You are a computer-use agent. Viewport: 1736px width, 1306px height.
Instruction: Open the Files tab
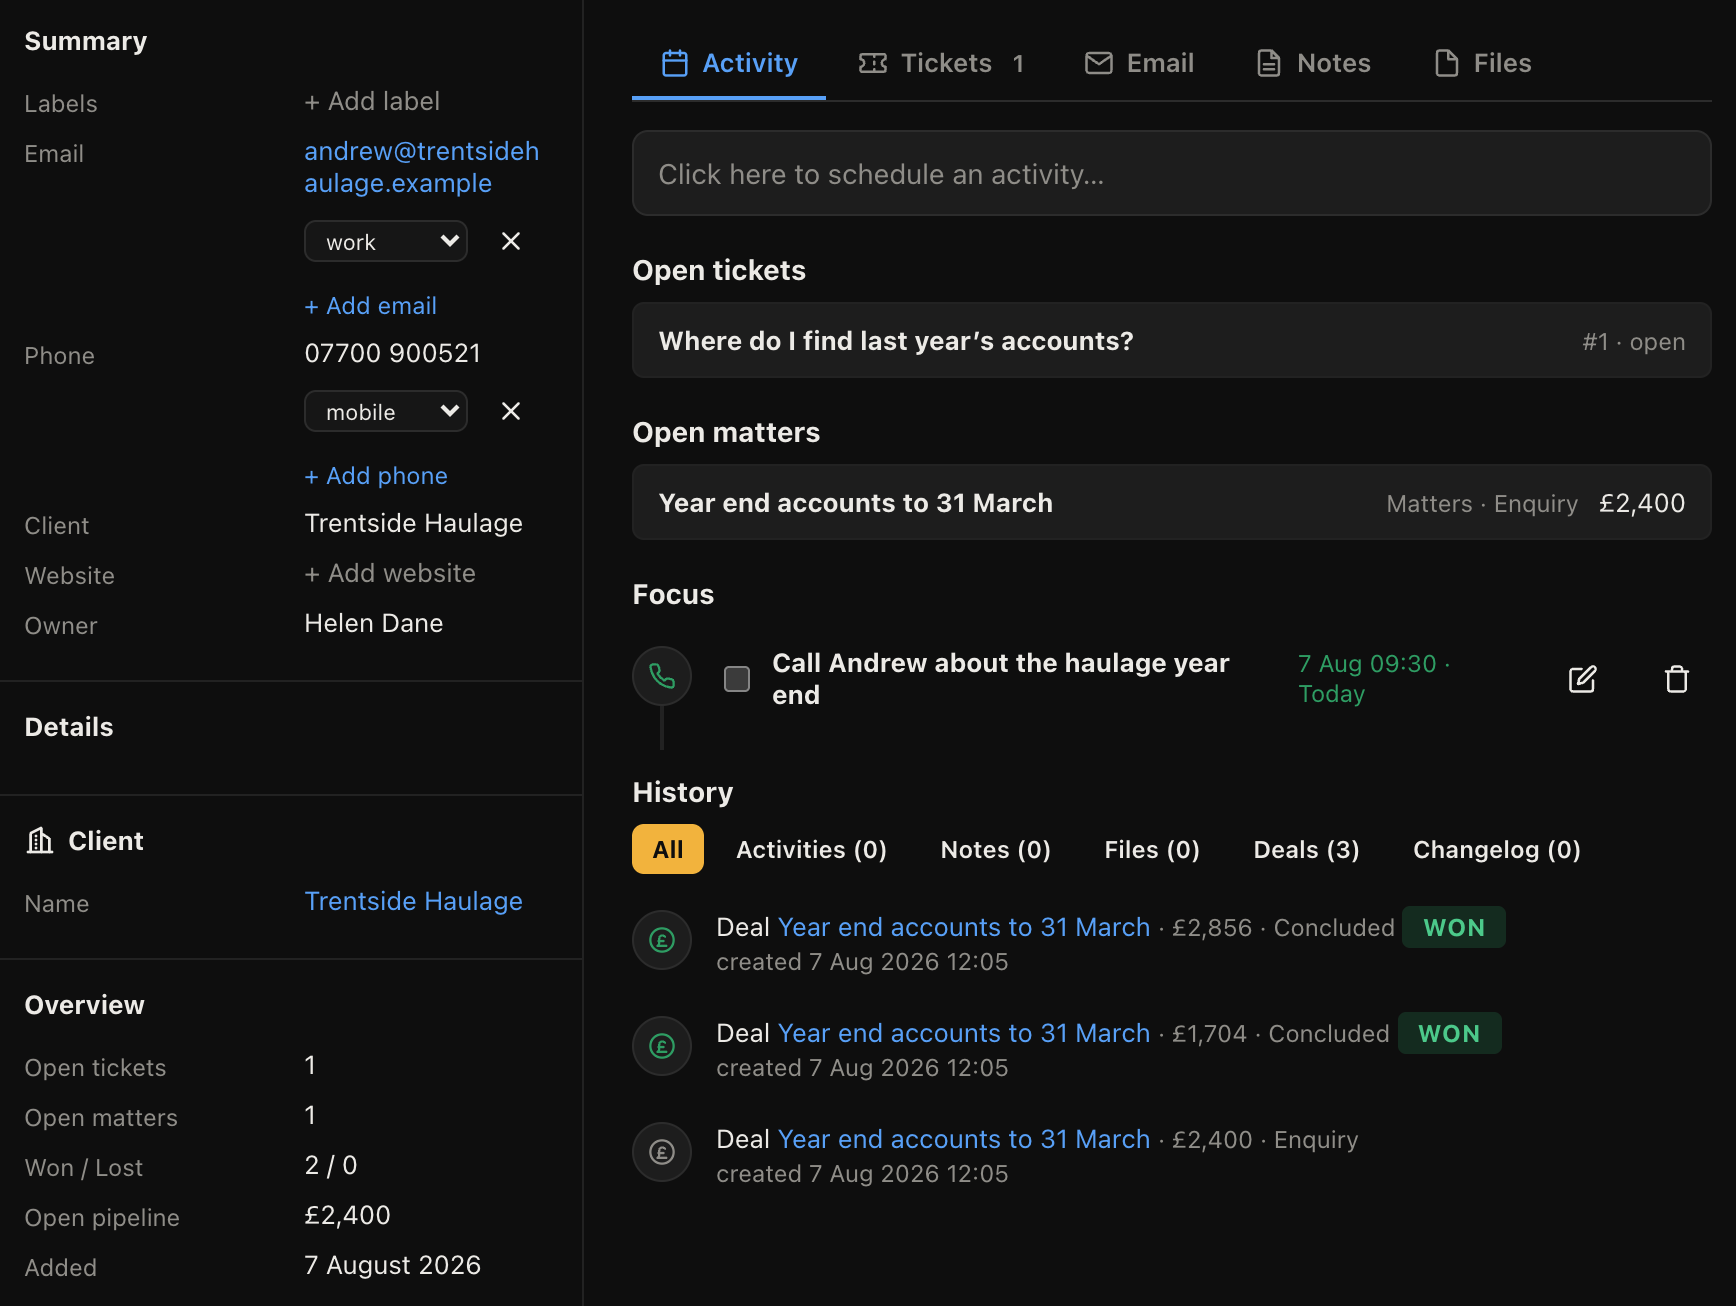[x=1482, y=63]
